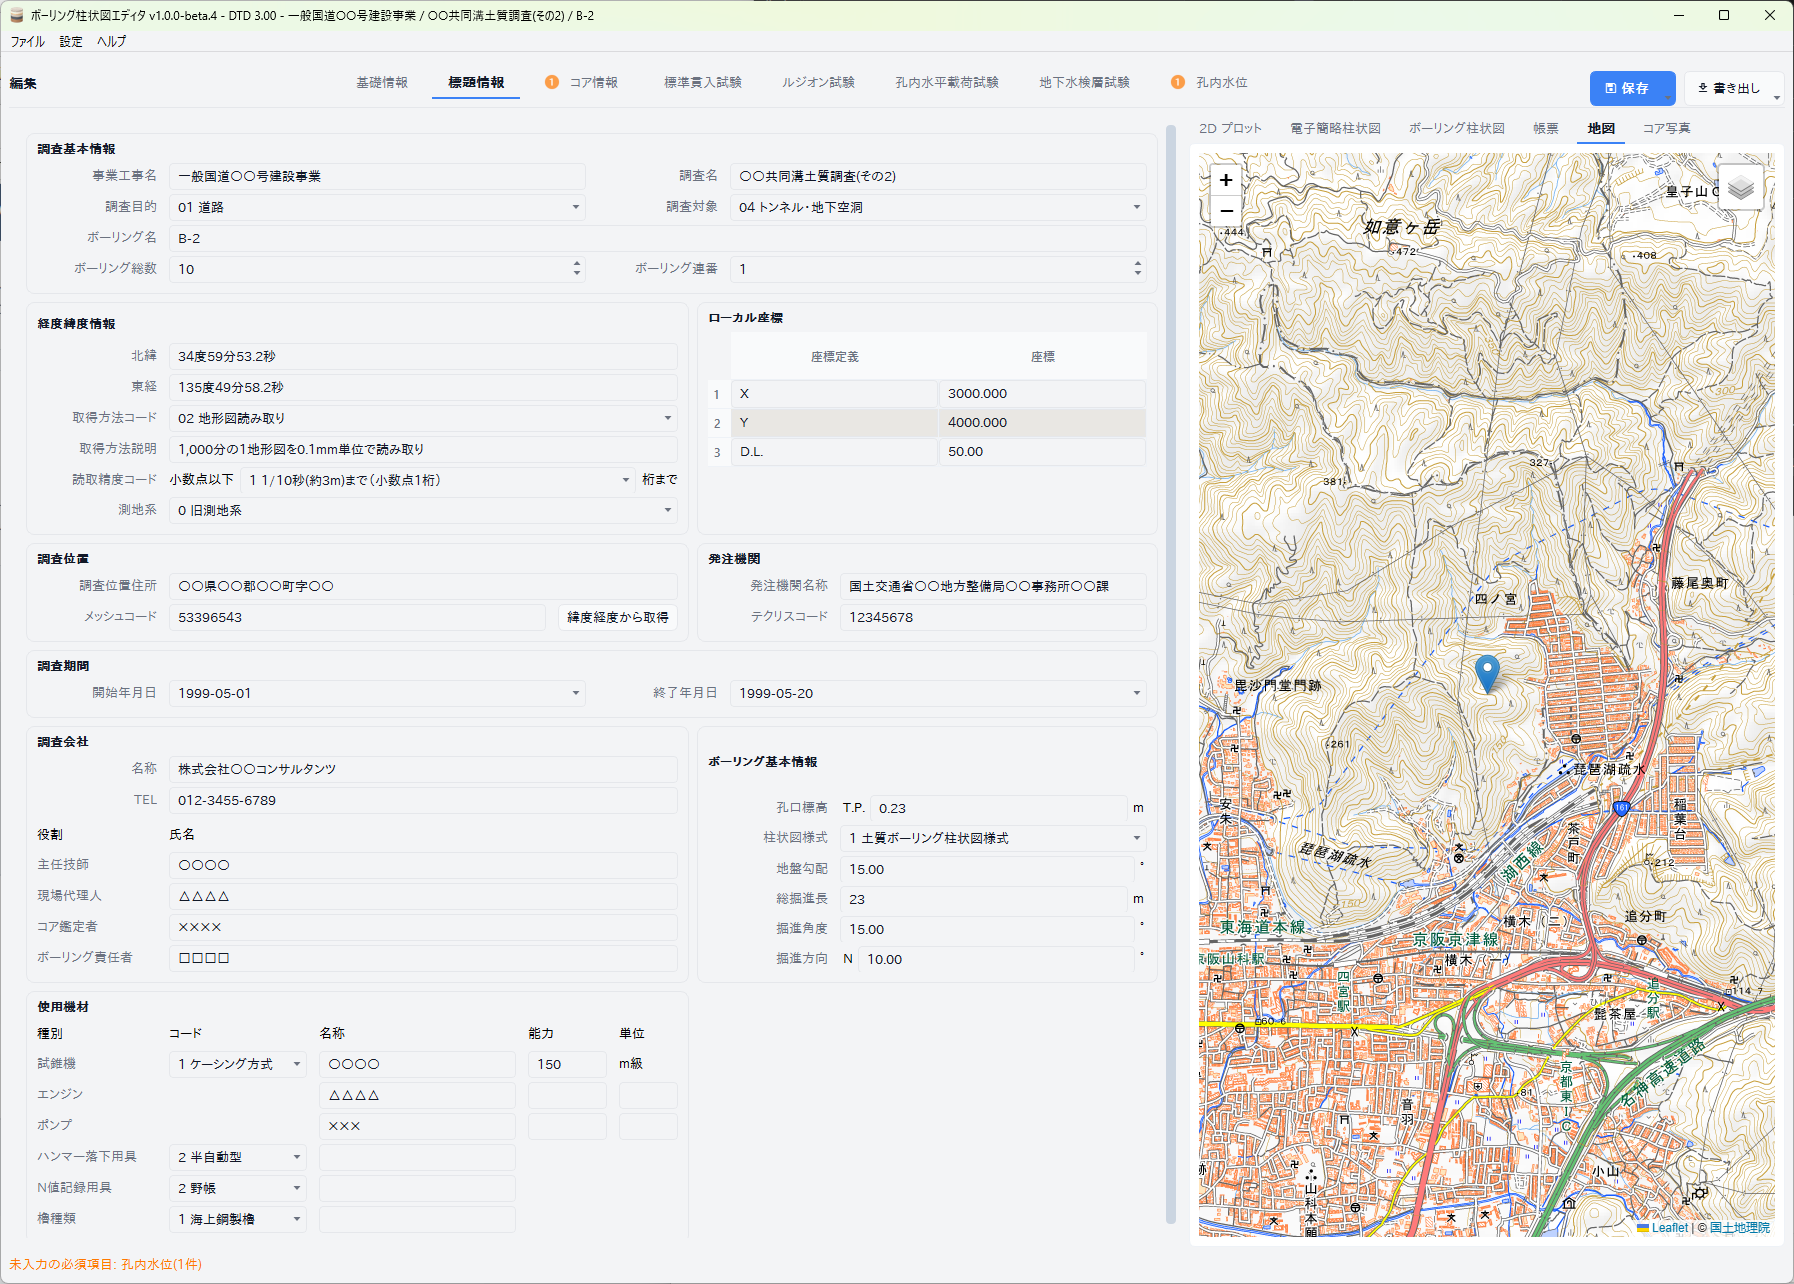Click the floppy disk icon on 保存 button
1794x1284 pixels.
(1613, 88)
